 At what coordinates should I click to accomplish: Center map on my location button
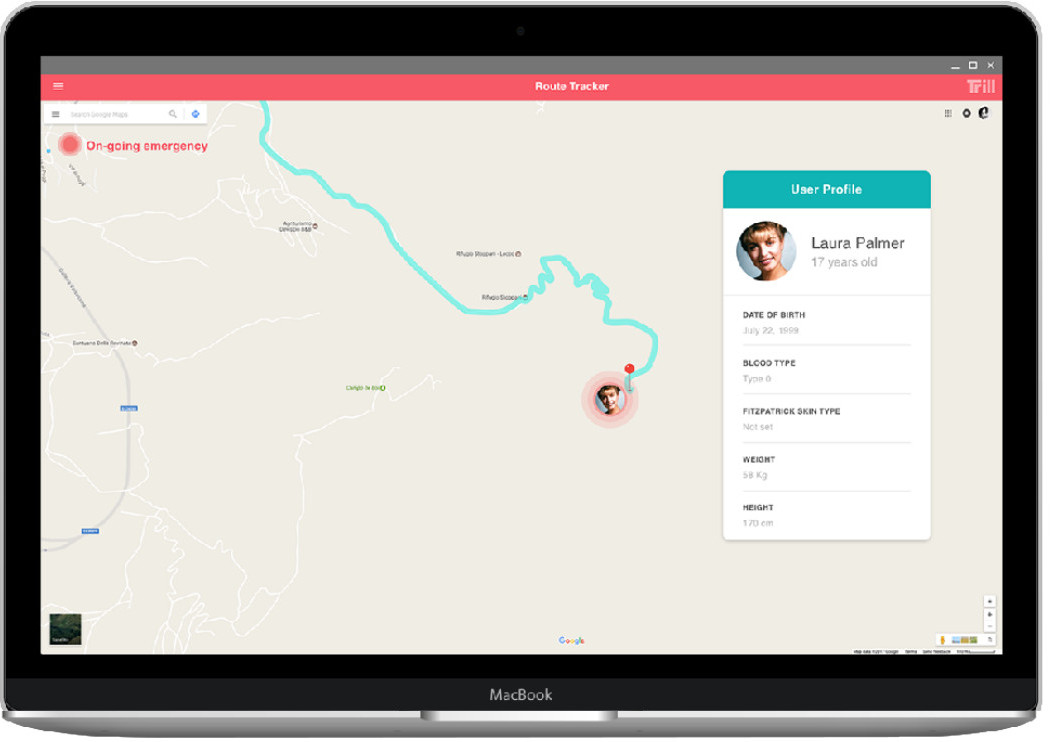[x=990, y=602]
